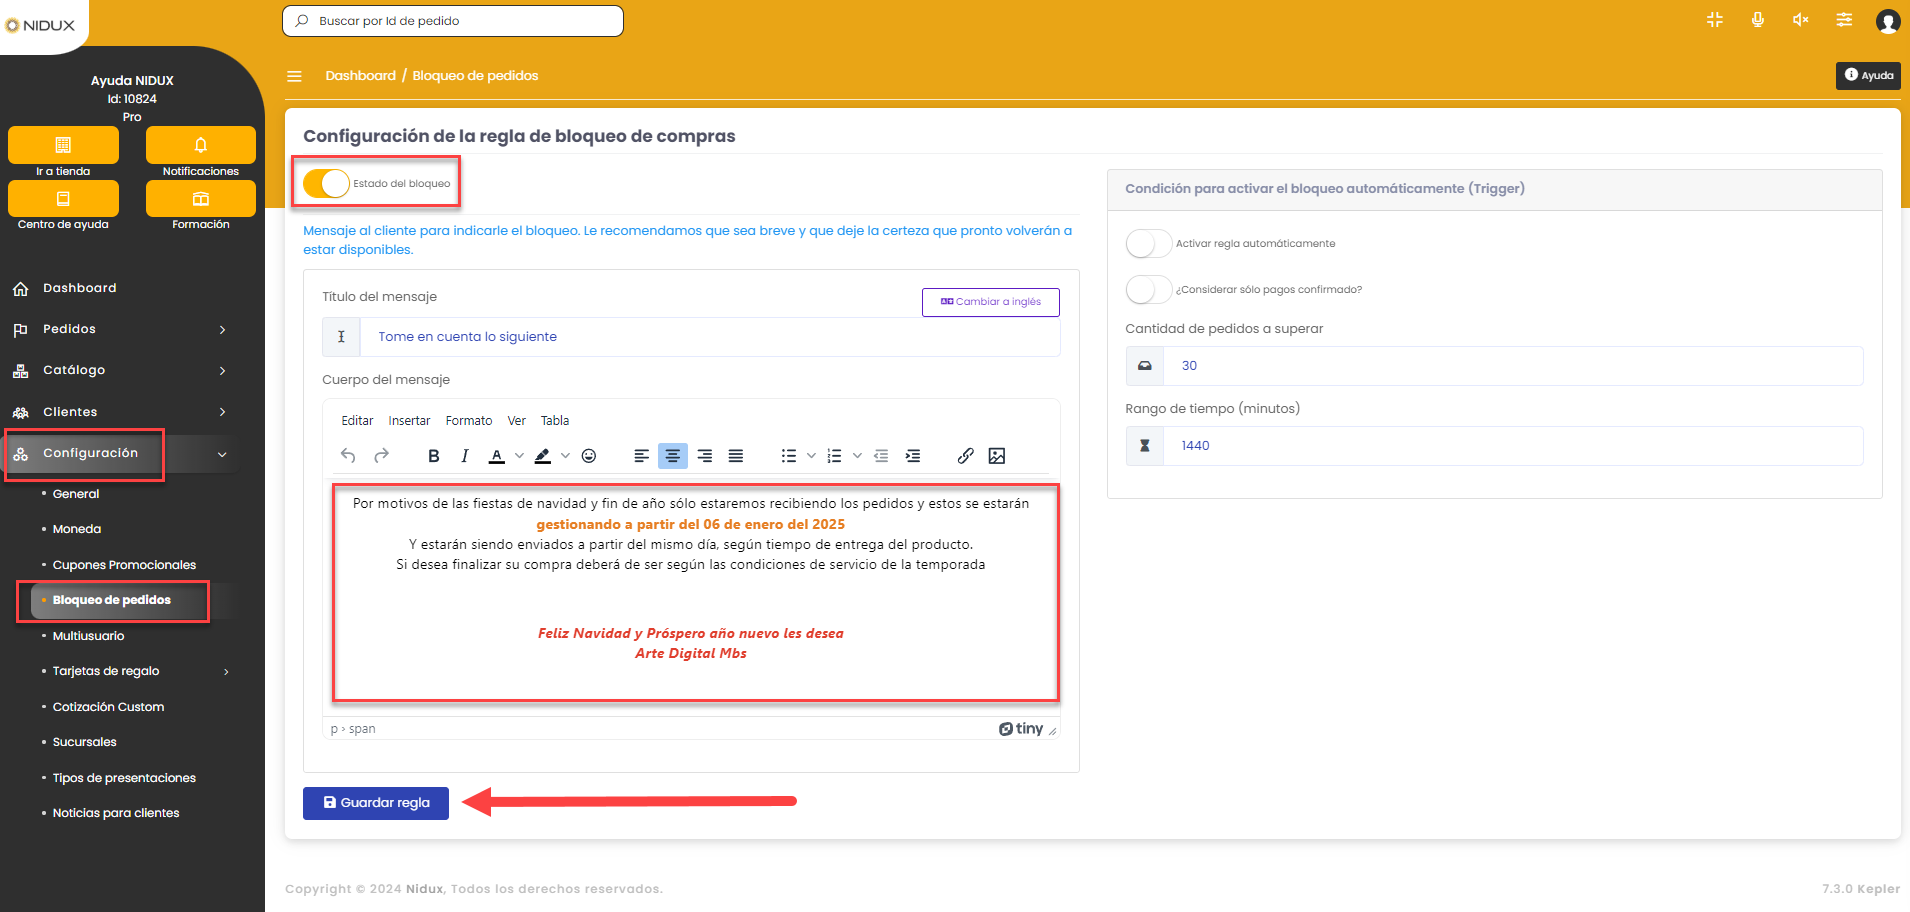This screenshot has height=912, width=1910.
Task: Click Cambiar a inglés button
Action: pyautogui.click(x=991, y=302)
